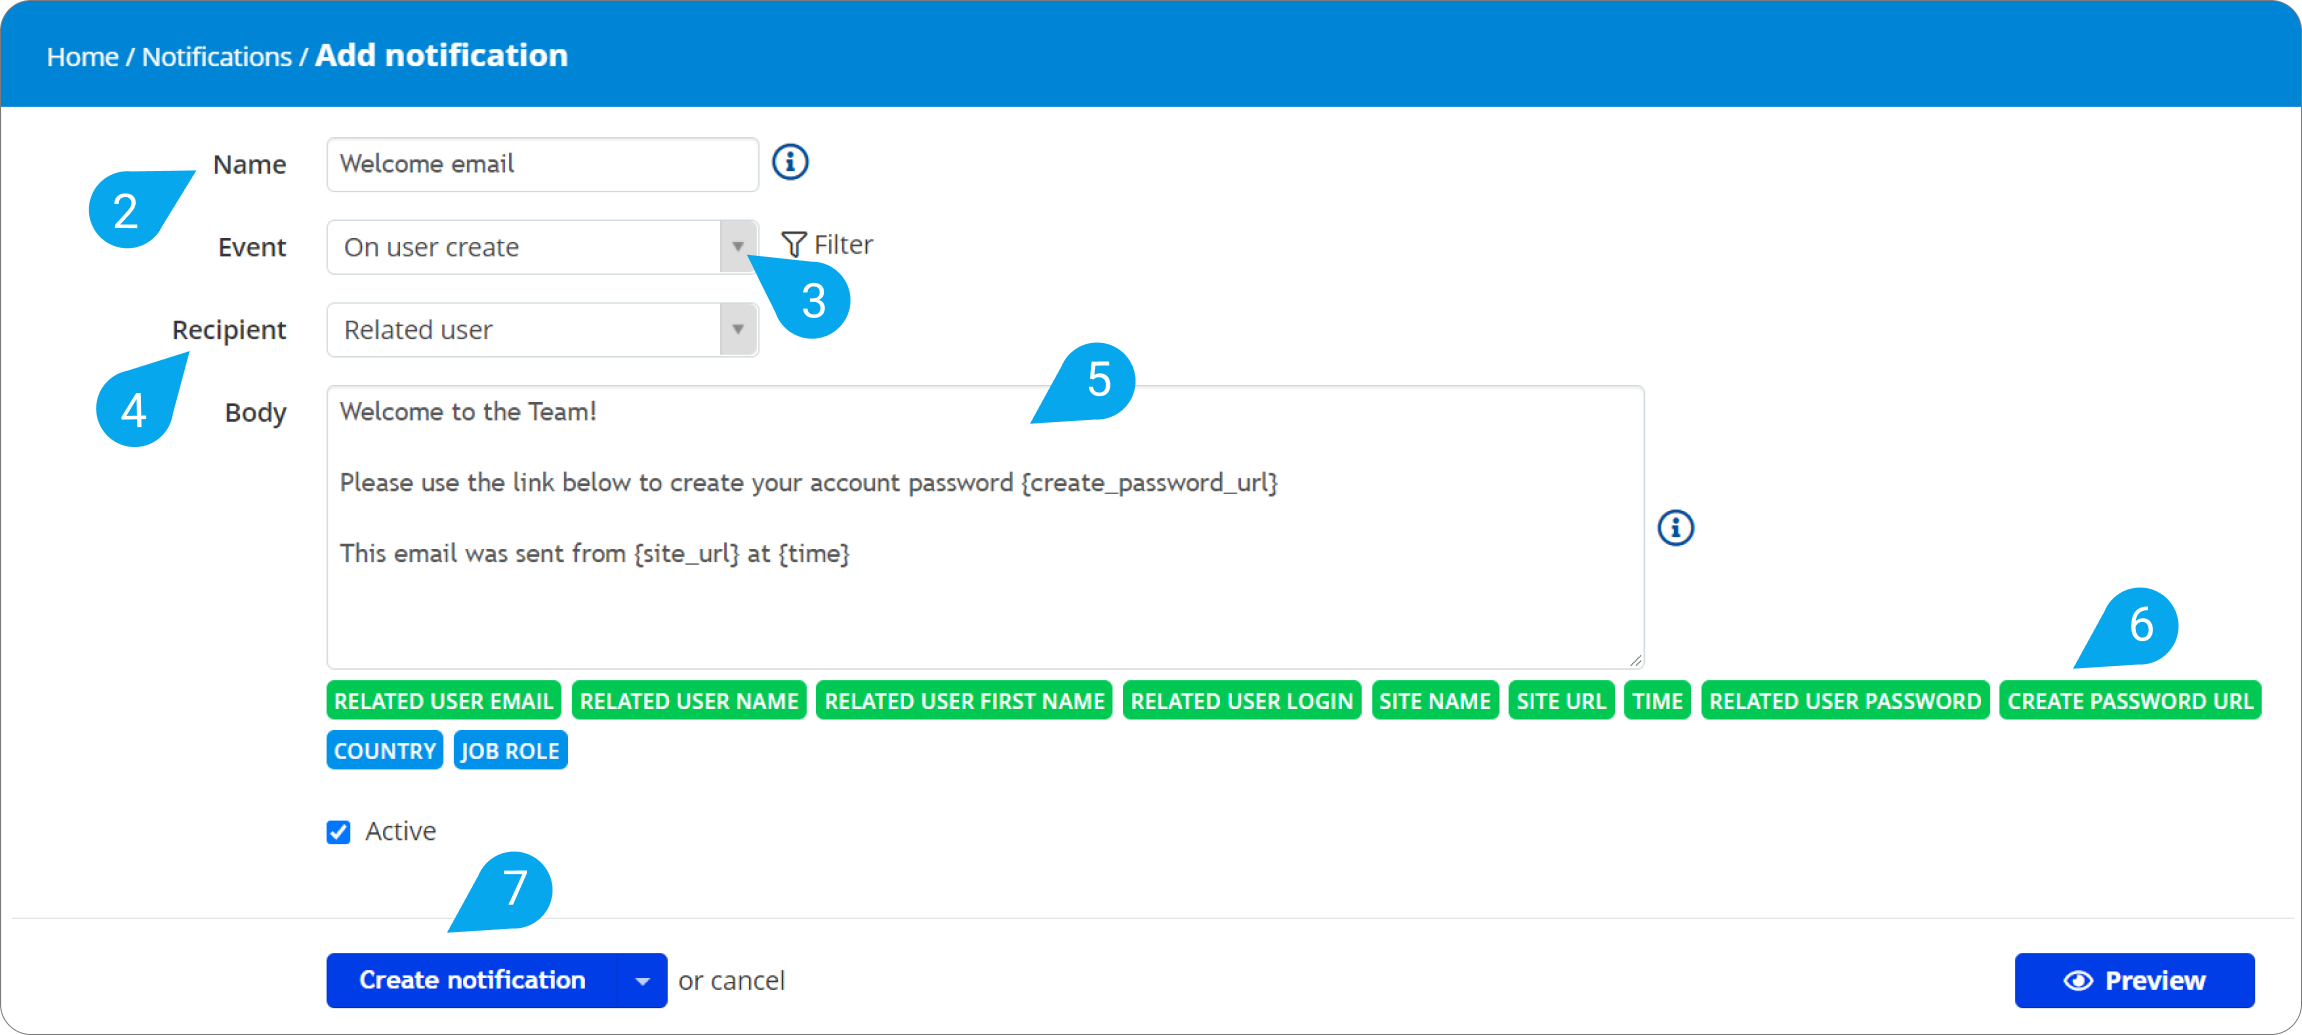This screenshot has width=2302, height=1035.
Task: Click inside the Welcome email Name field
Action: (x=541, y=164)
